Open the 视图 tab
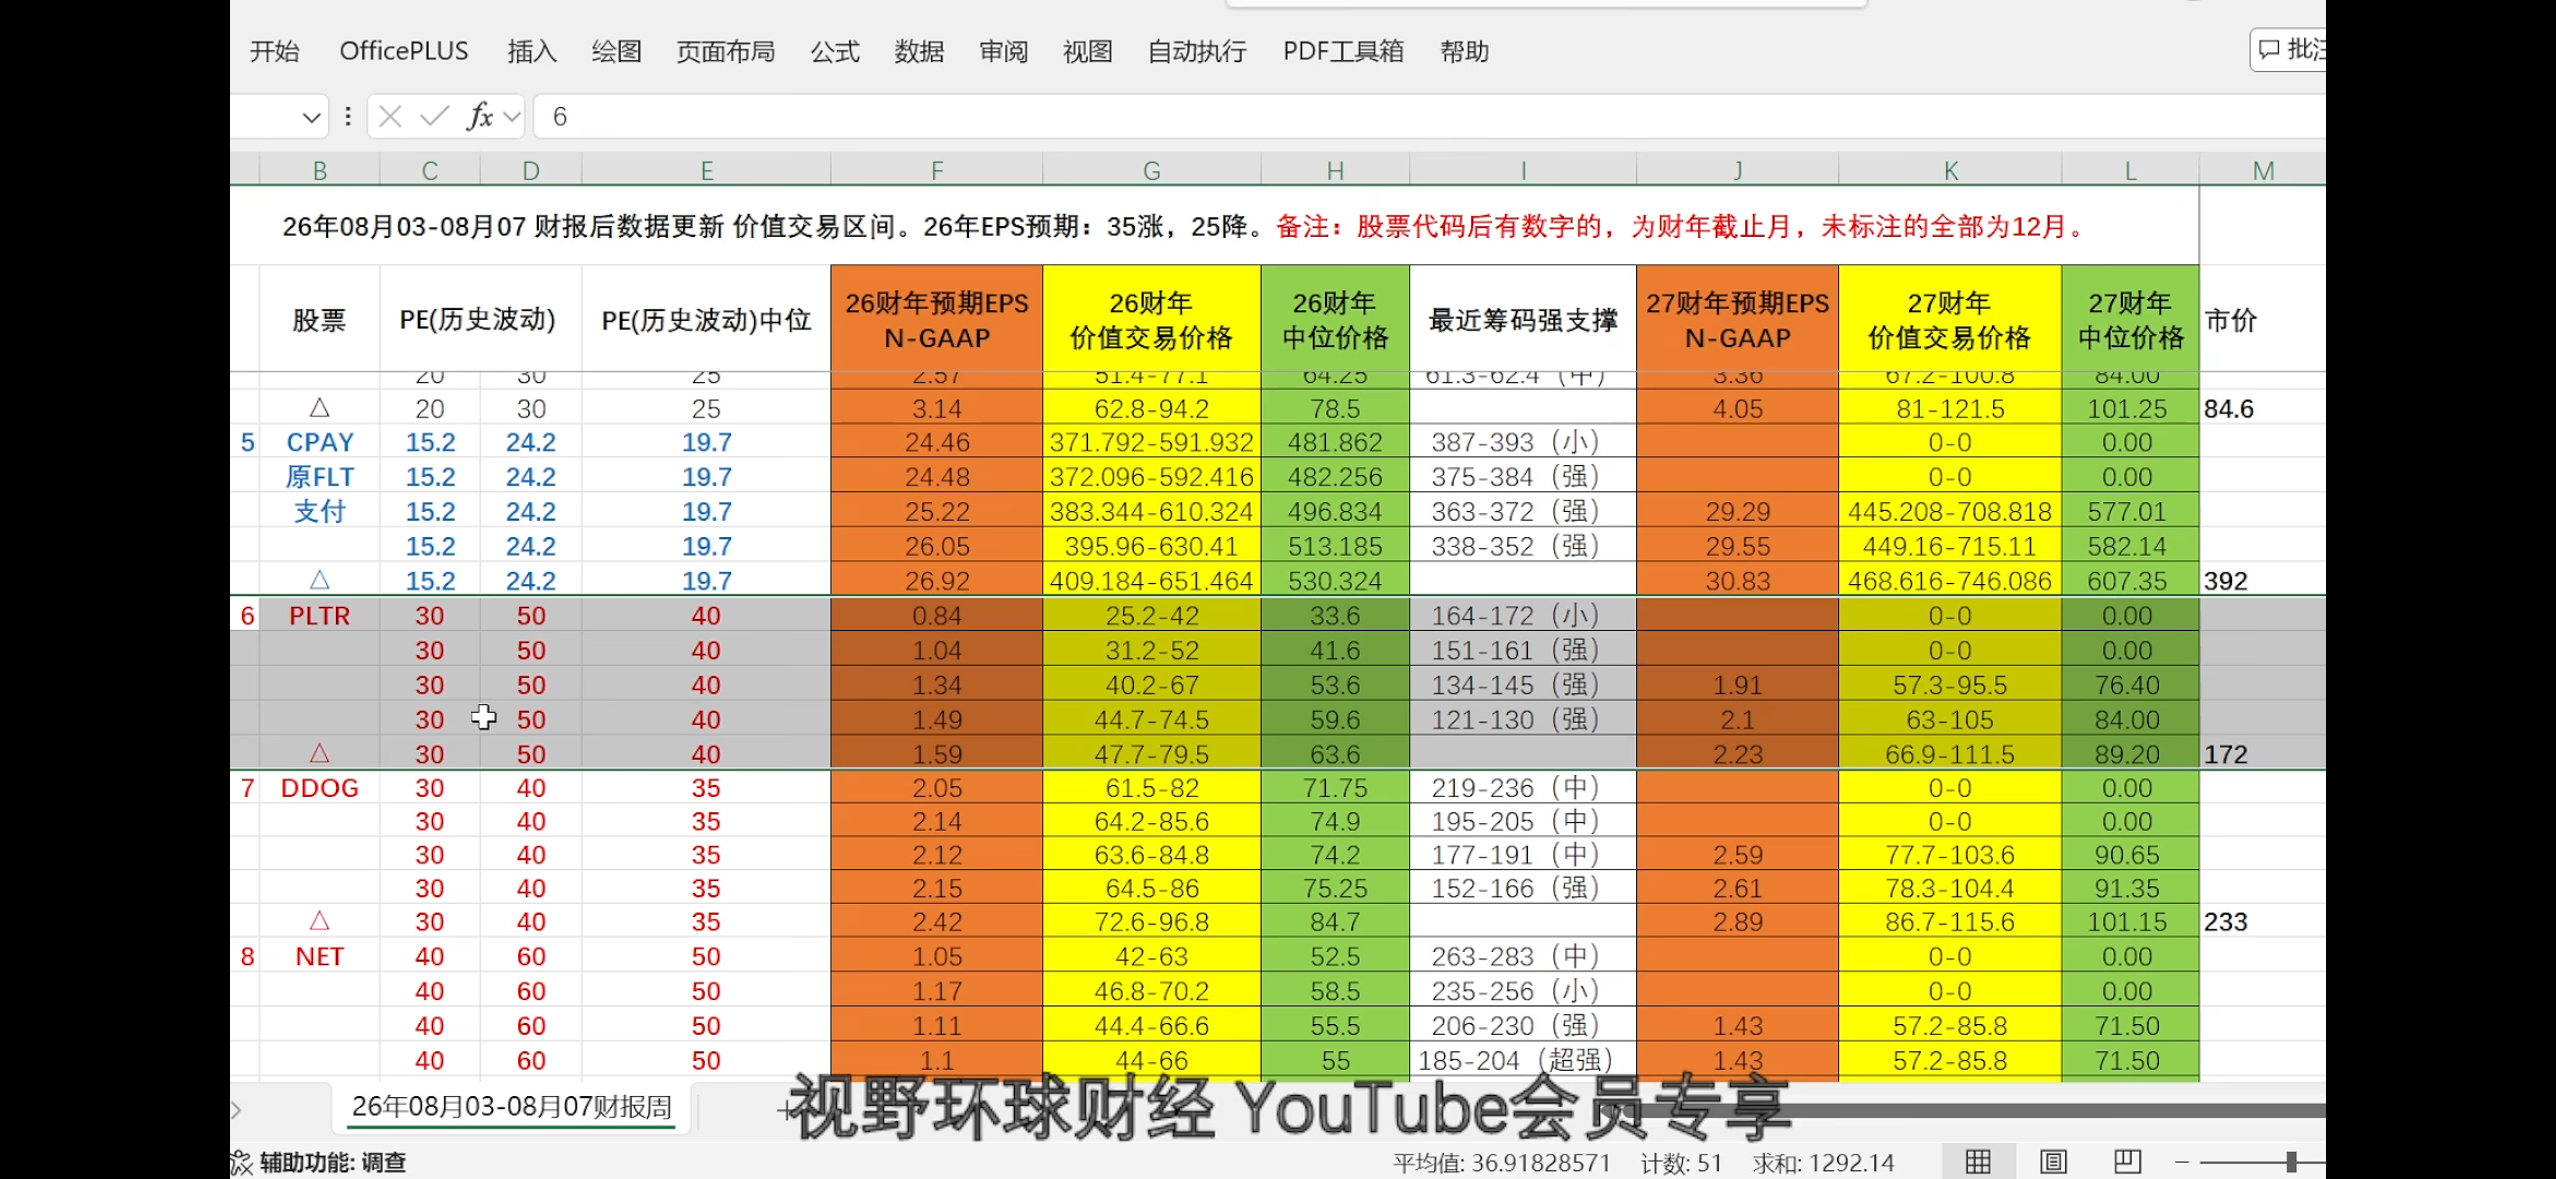 [1087, 51]
